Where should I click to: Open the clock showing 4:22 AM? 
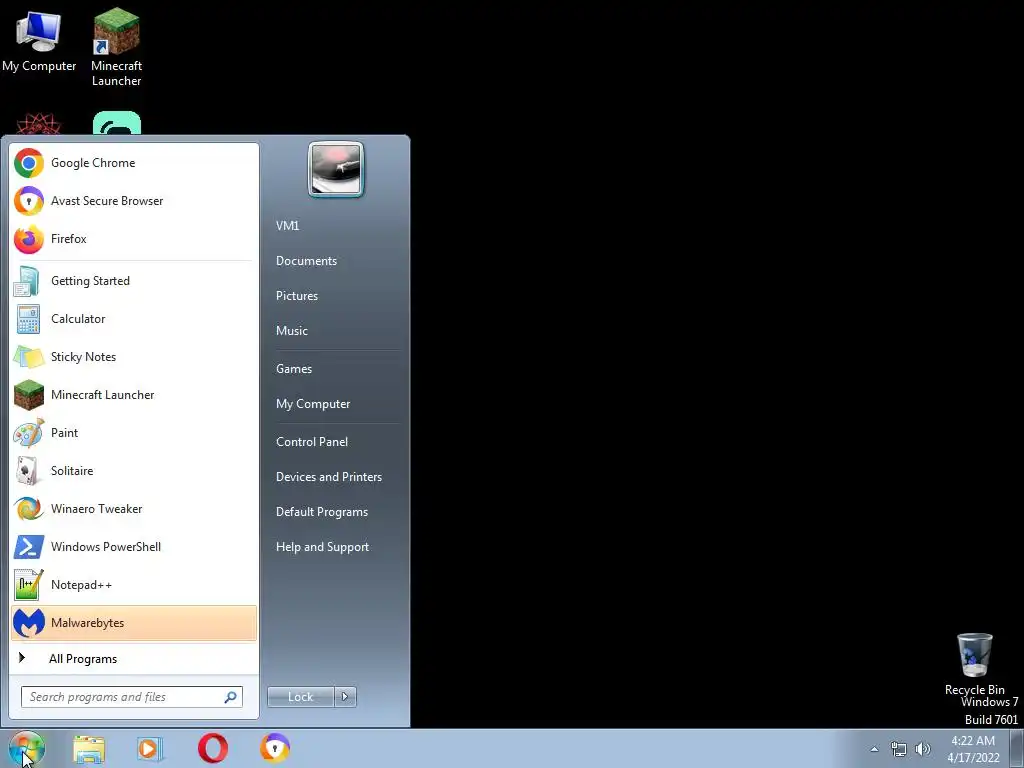tap(973, 749)
